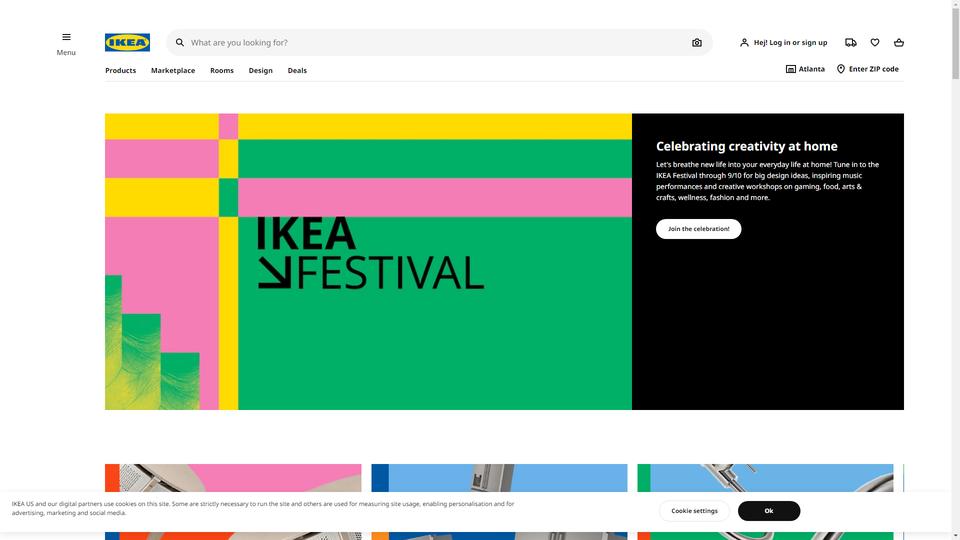
Task: Accept cookies with Ok button
Action: coord(769,511)
